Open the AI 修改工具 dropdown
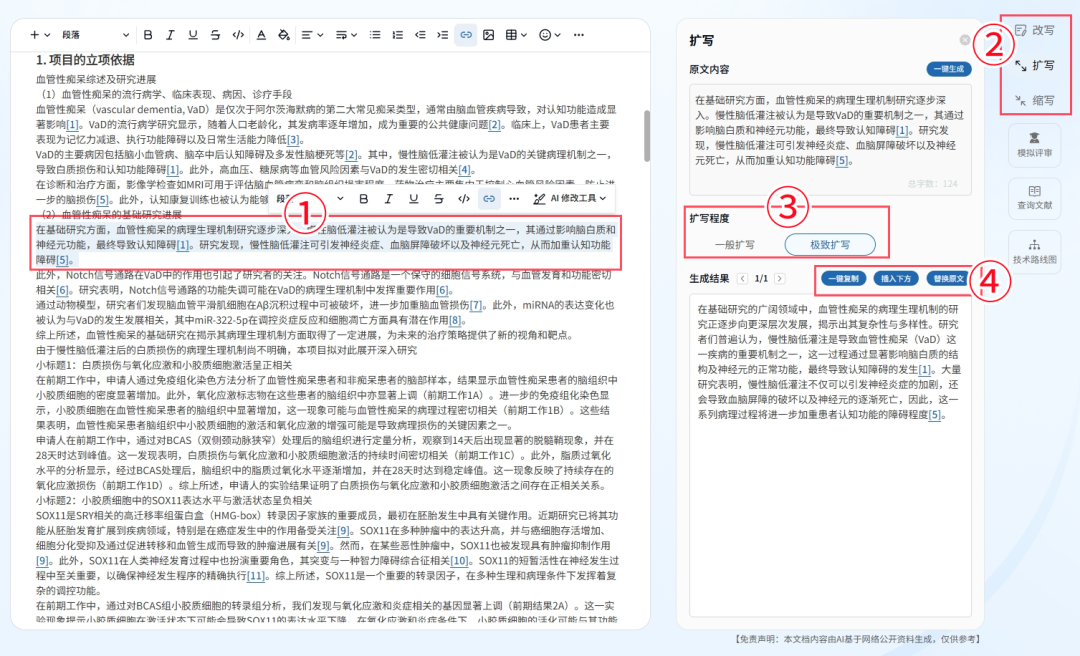The height and width of the screenshot is (656, 1080). point(570,198)
